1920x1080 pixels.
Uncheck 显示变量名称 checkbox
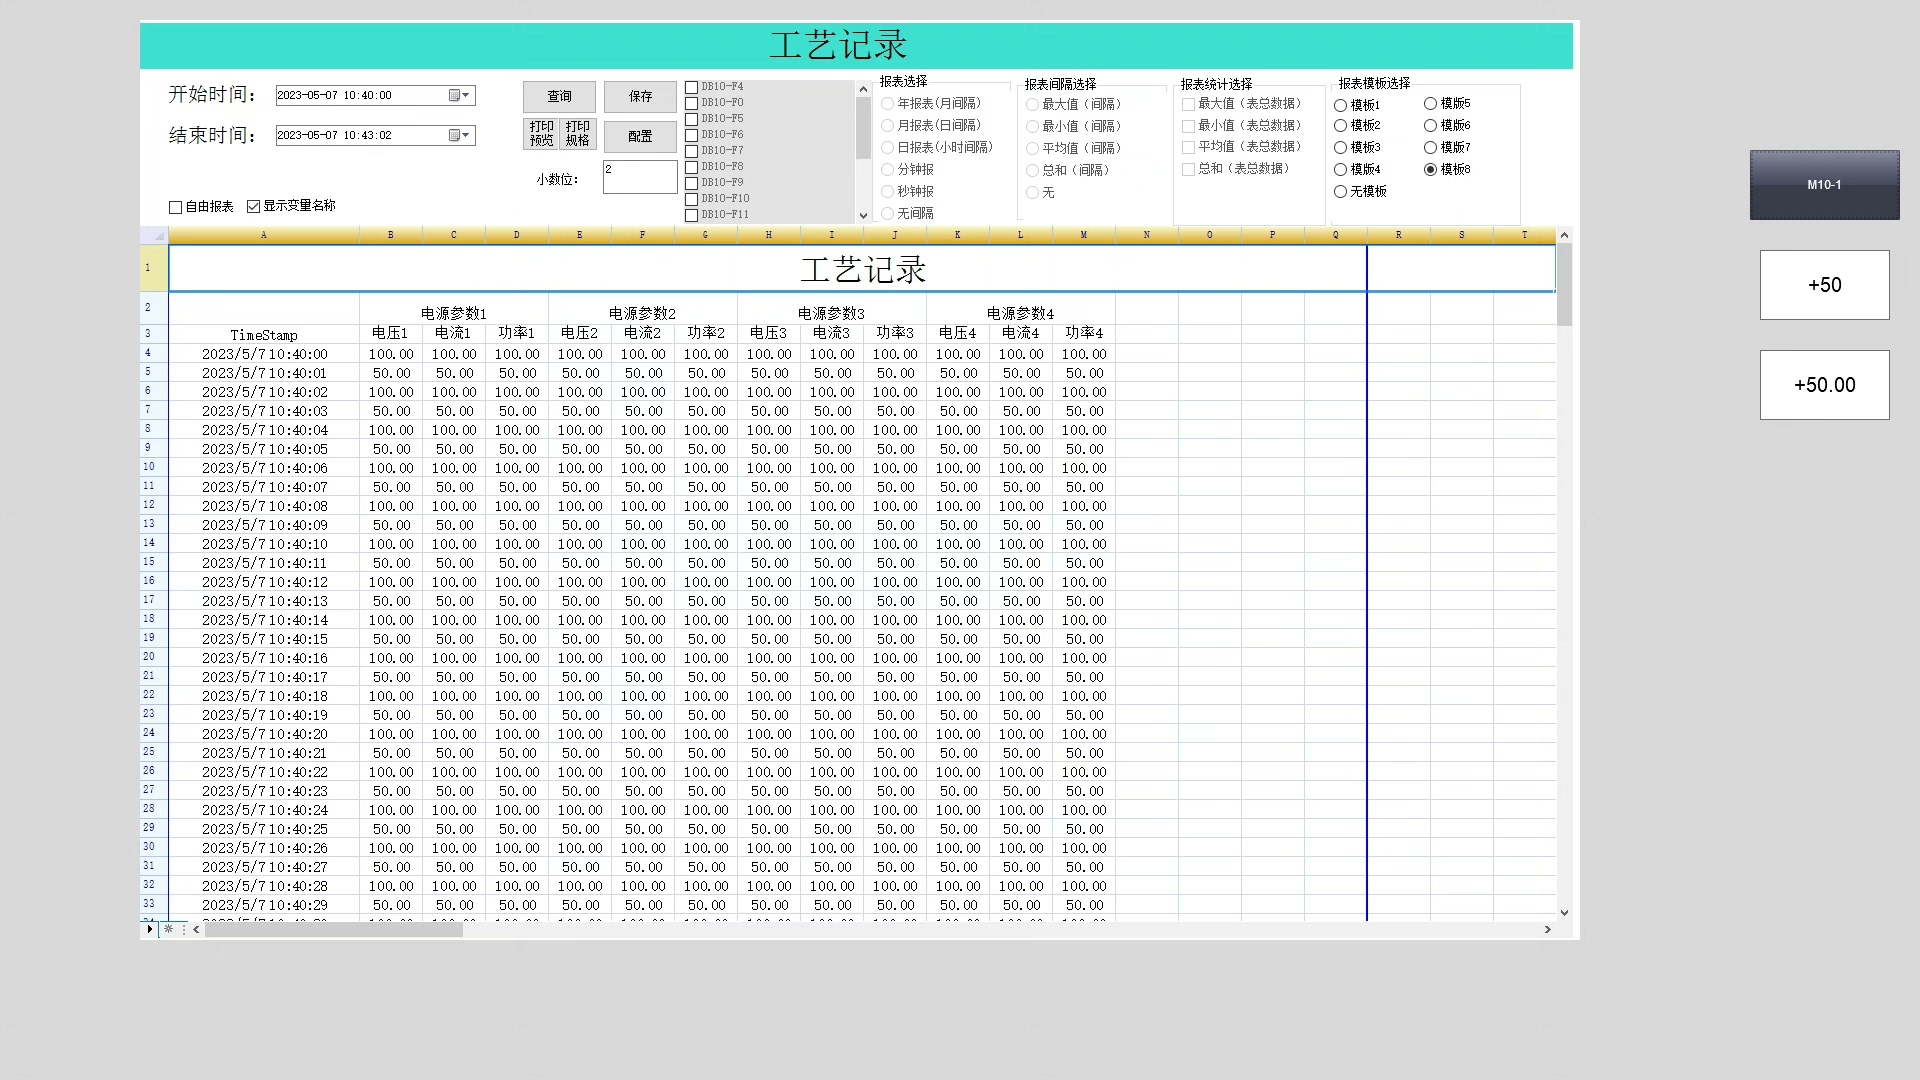[x=254, y=206]
